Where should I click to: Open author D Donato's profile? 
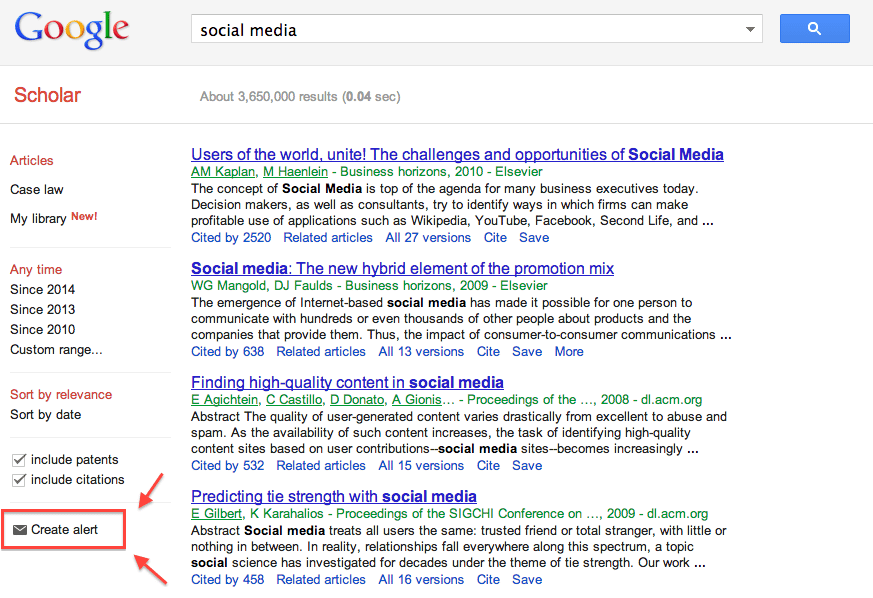[357, 400]
